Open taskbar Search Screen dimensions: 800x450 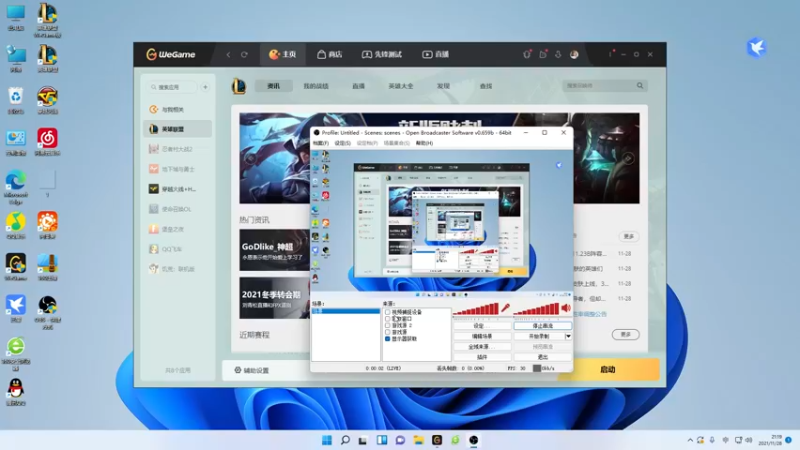[345, 440]
